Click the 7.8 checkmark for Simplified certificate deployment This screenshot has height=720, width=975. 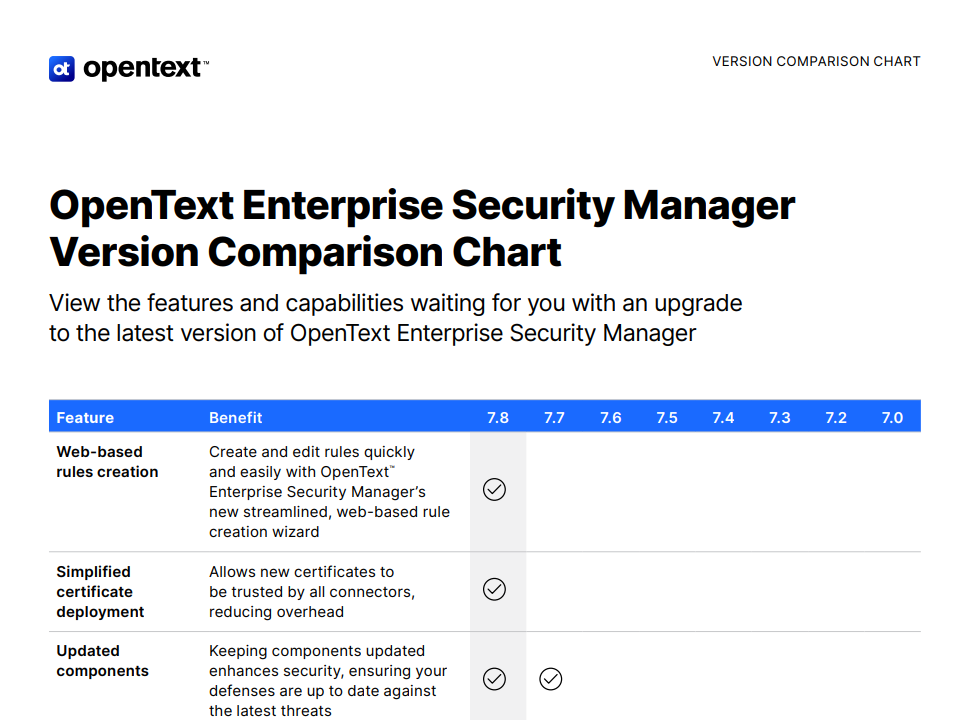tap(494, 589)
